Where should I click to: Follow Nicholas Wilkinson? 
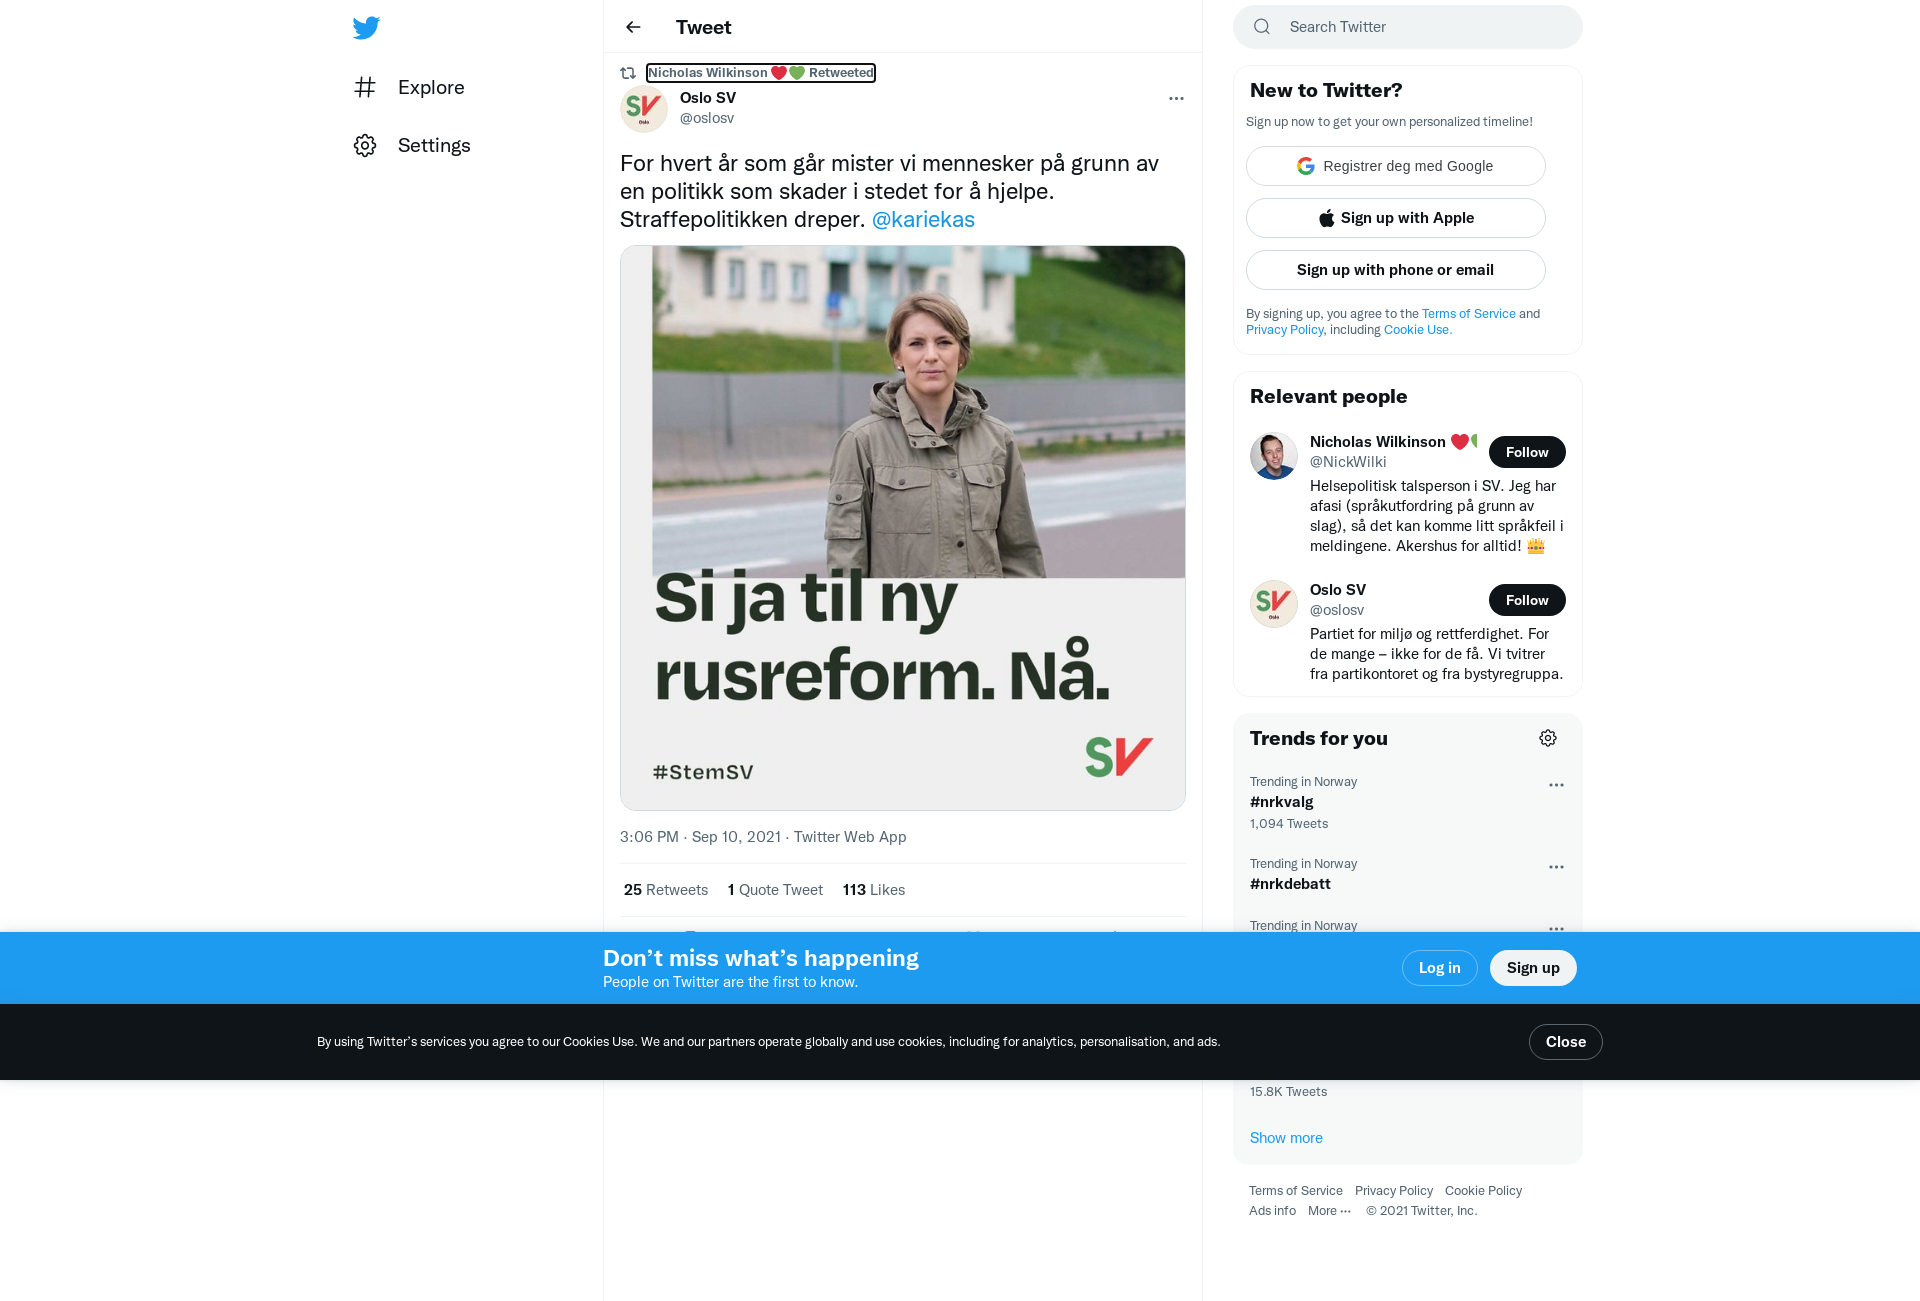click(x=1527, y=452)
